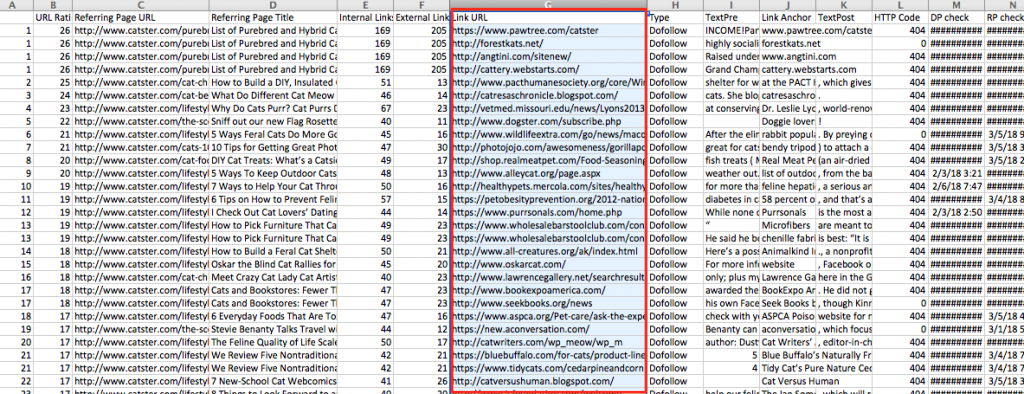The width and height of the screenshot is (1024, 394).
Task: Select the vetmed.missouri.edu link cell
Action: point(548,108)
